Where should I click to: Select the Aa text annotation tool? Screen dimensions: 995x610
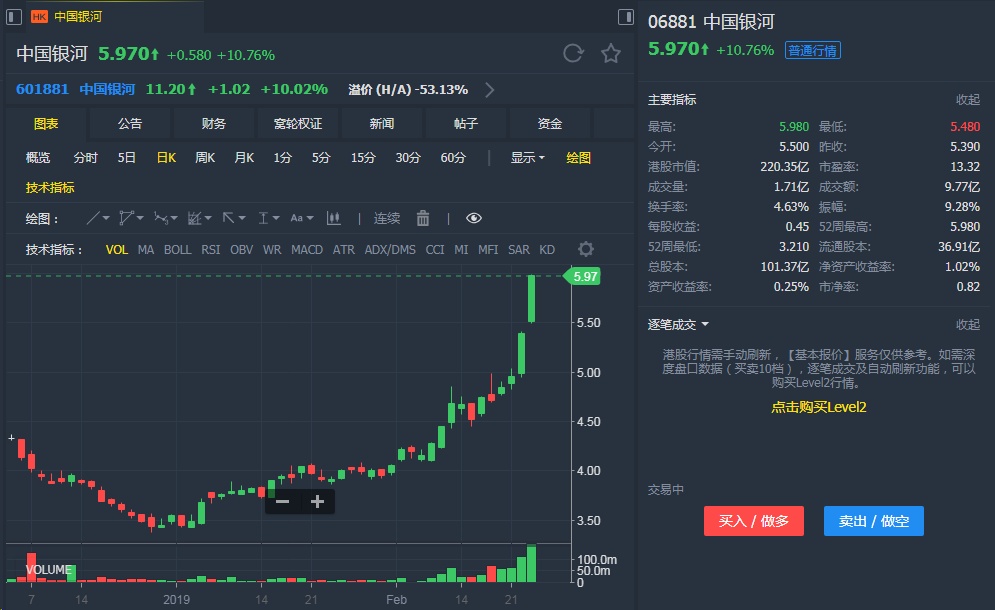click(x=296, y=218)
